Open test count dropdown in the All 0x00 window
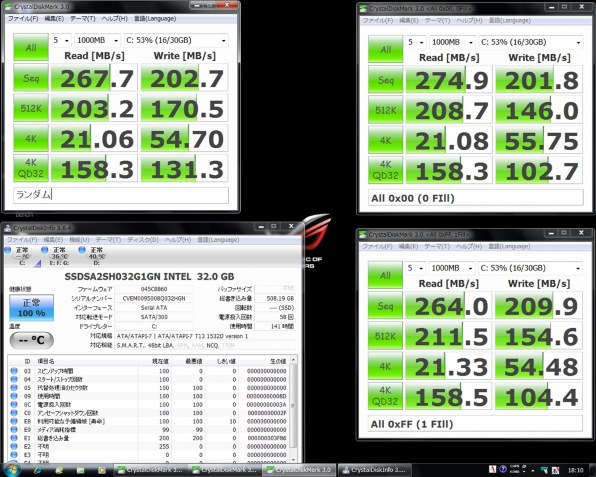Screen dimensions: 596x477 [416, 42]
